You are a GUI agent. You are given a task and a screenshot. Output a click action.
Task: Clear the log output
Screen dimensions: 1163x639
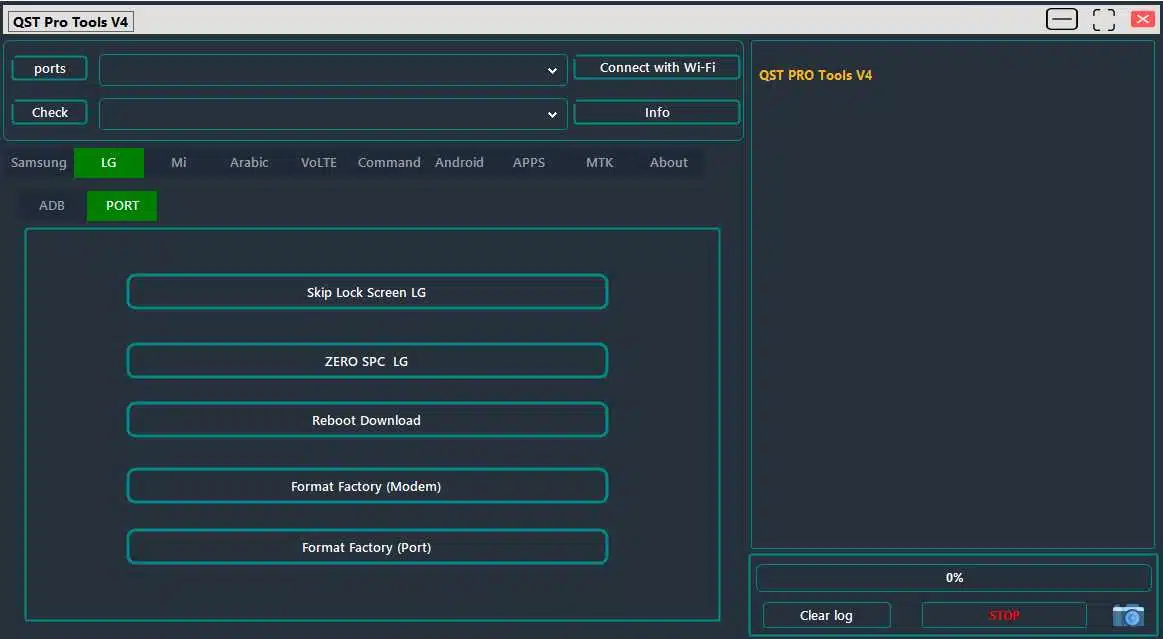click(x=826, y=615)
